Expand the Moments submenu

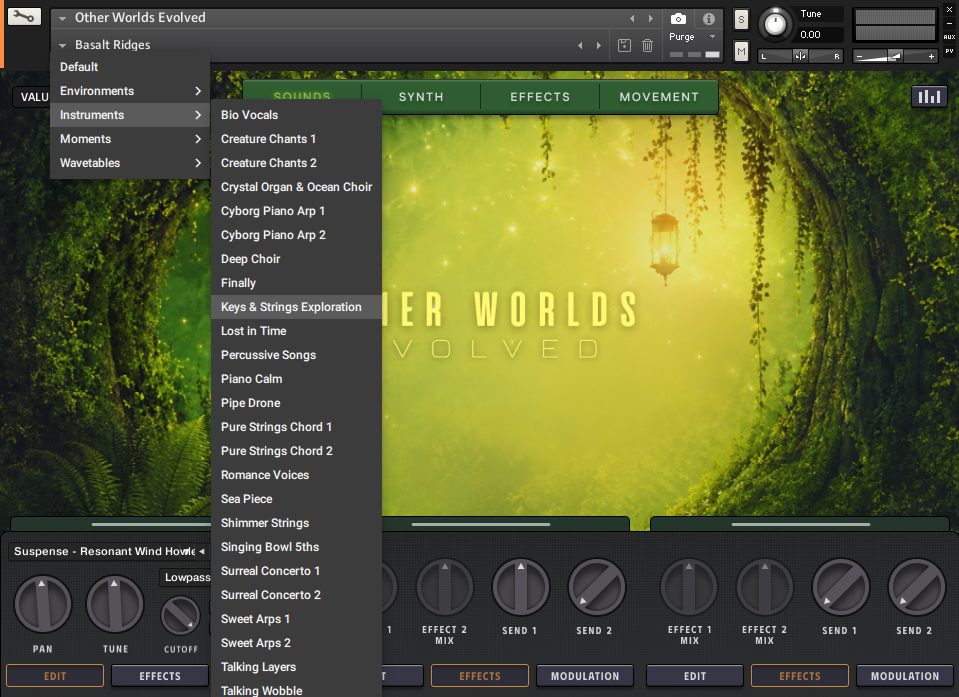130,139
